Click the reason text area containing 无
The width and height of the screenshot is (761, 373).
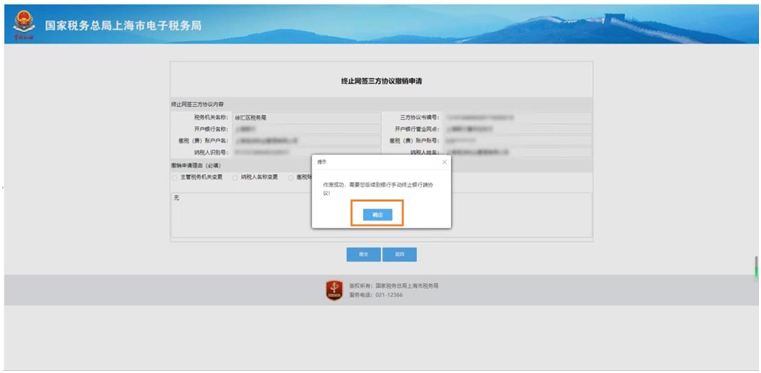click(x=381, y=215)
